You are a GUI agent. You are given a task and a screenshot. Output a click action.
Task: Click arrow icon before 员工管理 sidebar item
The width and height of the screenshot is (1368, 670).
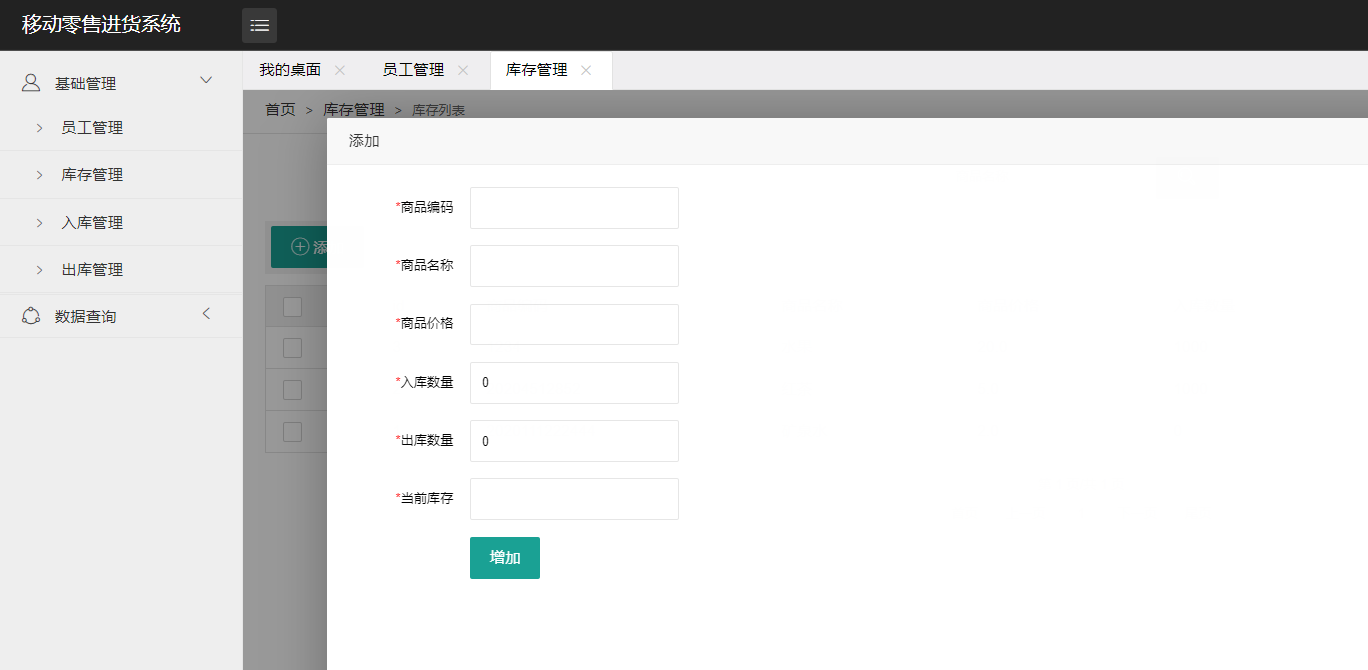pyautogui.click(x=40, y=128)
